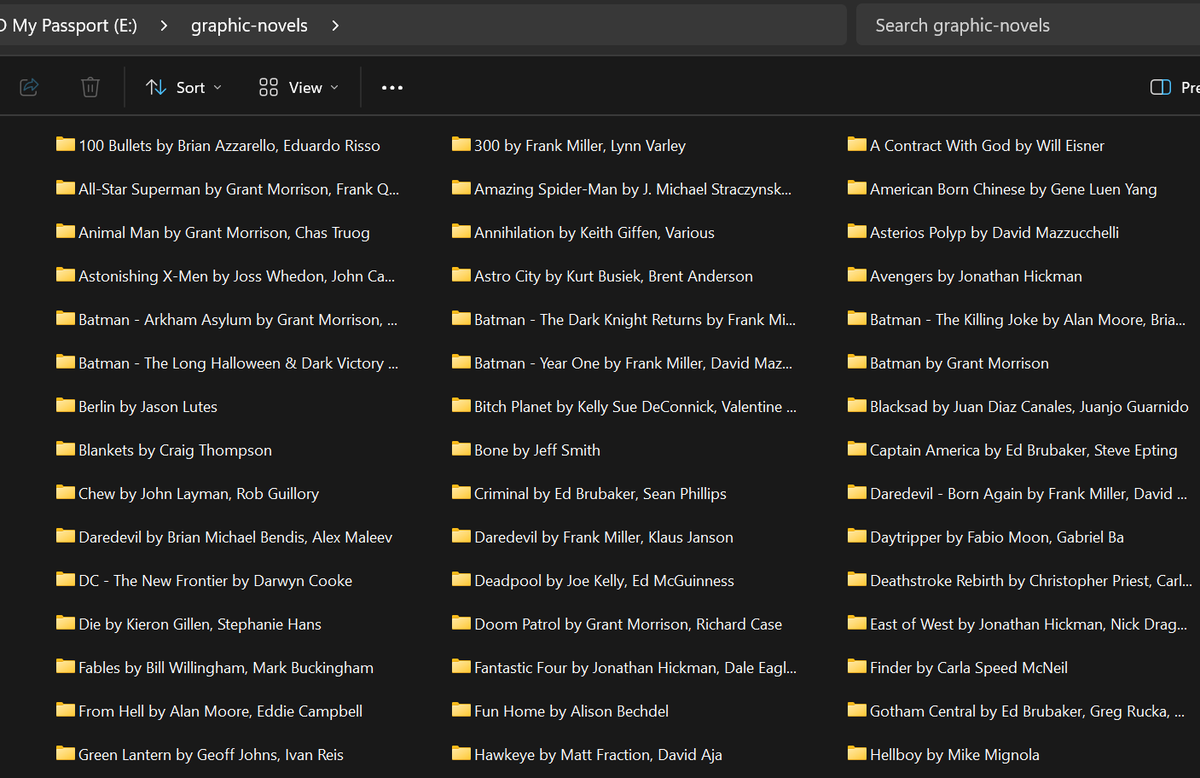Select folder icon for 100 Bullets
The width and height of the screenshot is (1200, 778).
tap(66, 145)
